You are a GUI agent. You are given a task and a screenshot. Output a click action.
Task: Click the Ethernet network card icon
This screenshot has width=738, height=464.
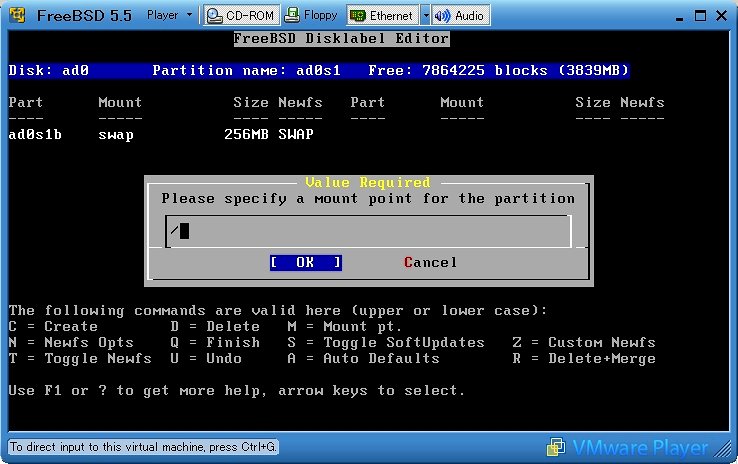[357, 15]
